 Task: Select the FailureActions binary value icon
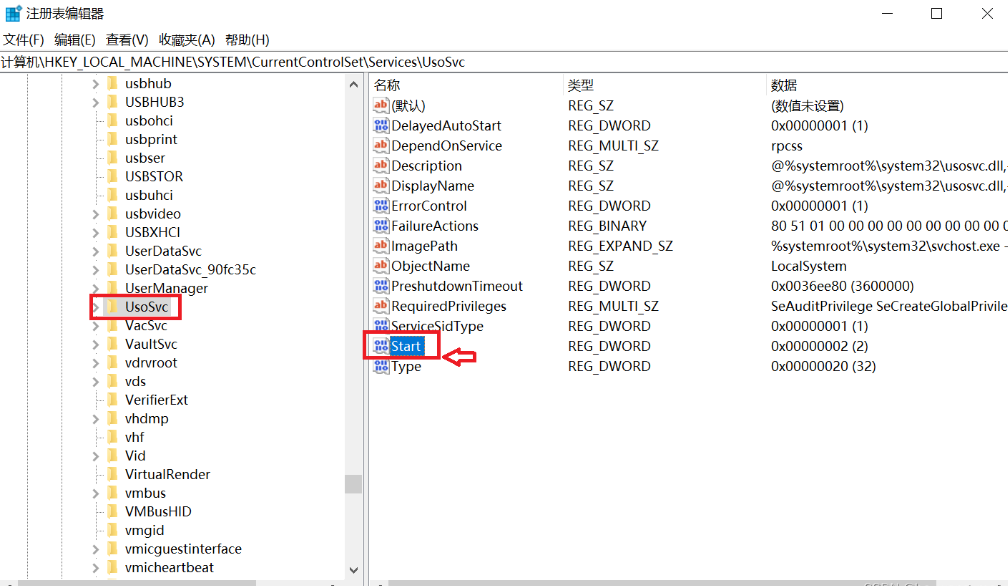380,226
